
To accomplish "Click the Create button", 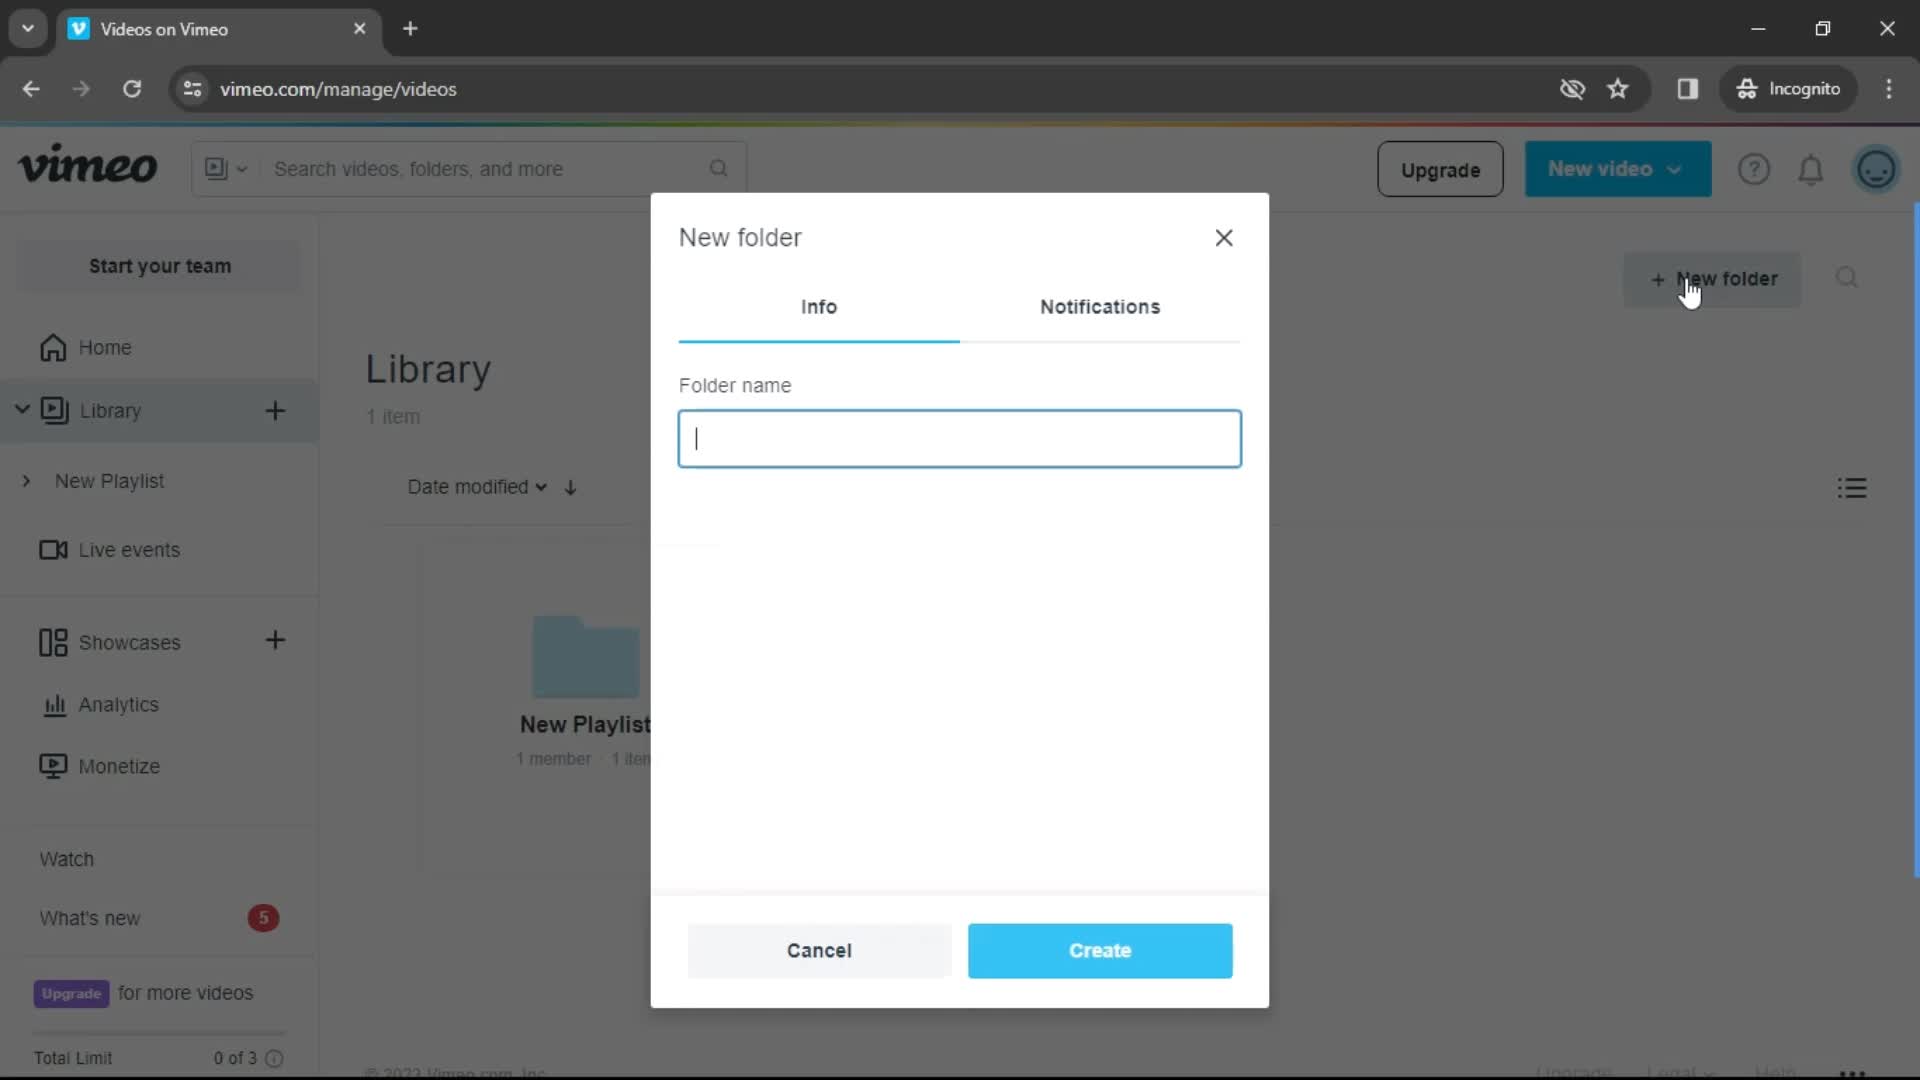I will coord(1100,951).
